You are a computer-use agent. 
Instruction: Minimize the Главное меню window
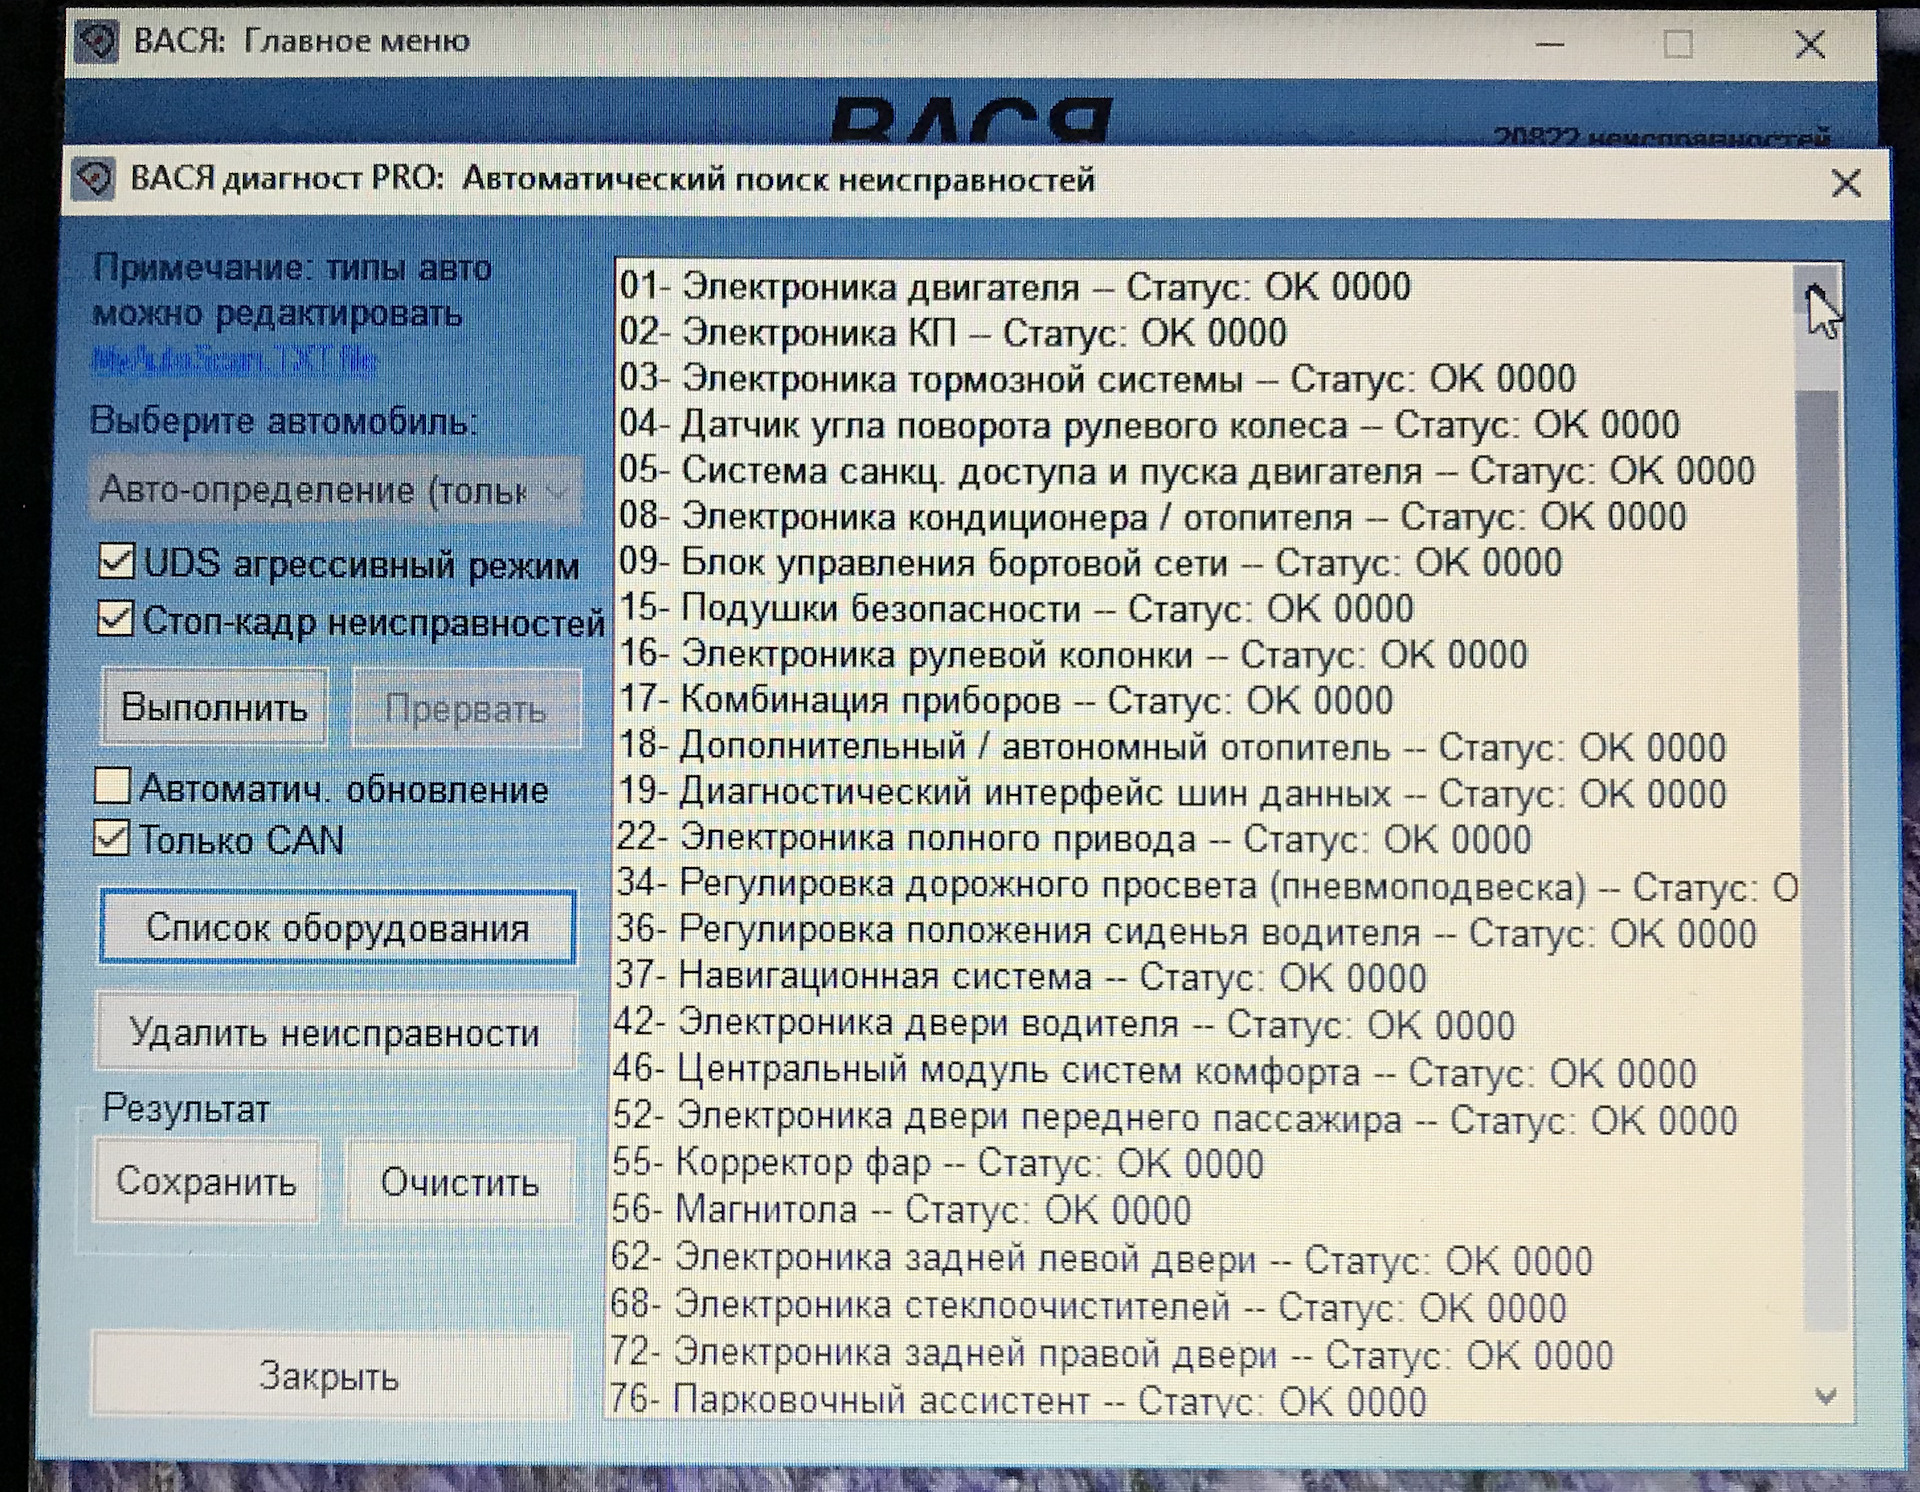(x=1550, y=44)
